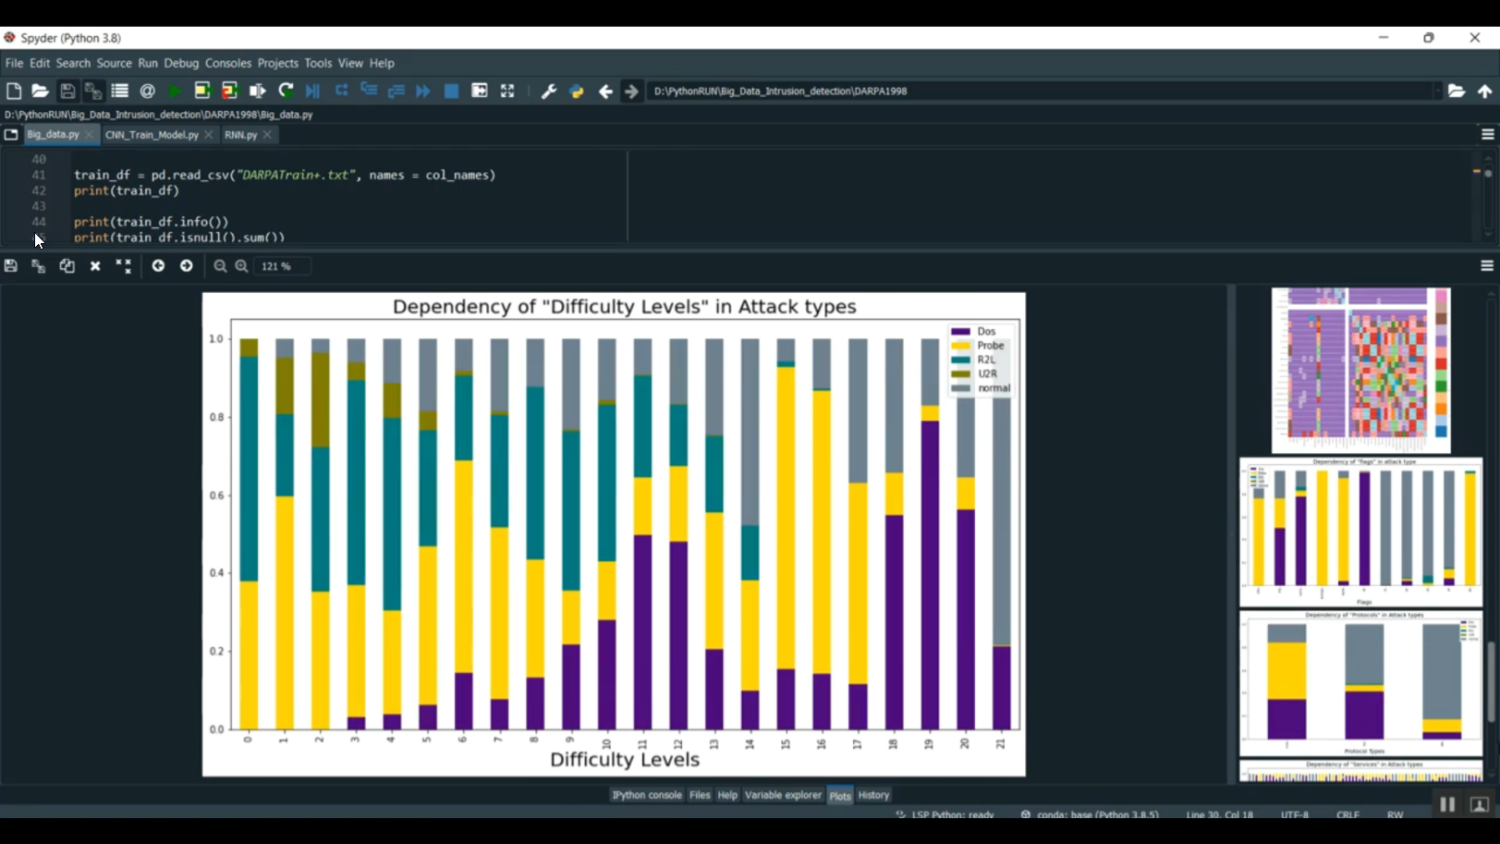Click the Zoom in magnifier icon
The width and height of the screenshot is (1500, 844).
click(241, 265)
